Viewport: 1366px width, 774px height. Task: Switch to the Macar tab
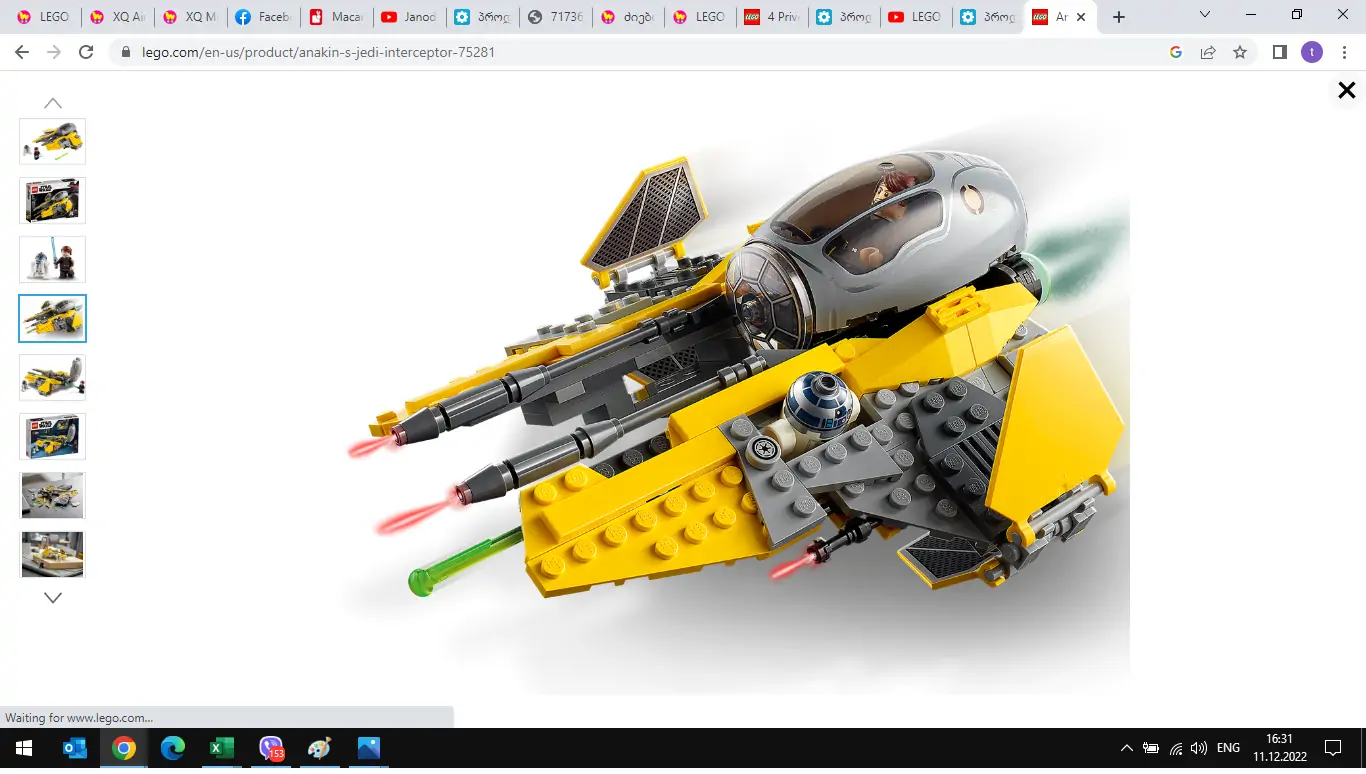[336, 17]
